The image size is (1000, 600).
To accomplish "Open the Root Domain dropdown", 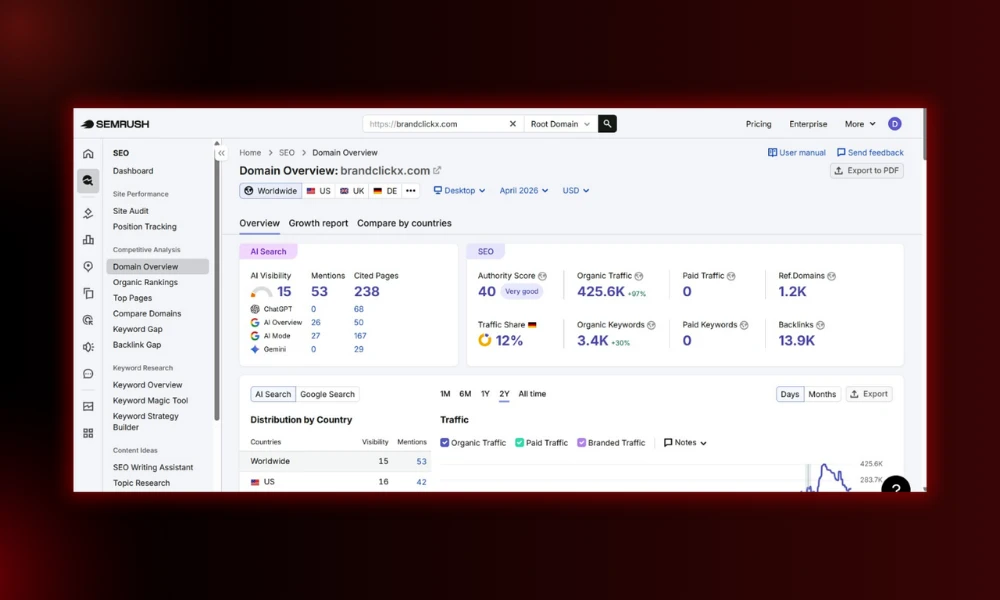I will [x=560, y=124].
